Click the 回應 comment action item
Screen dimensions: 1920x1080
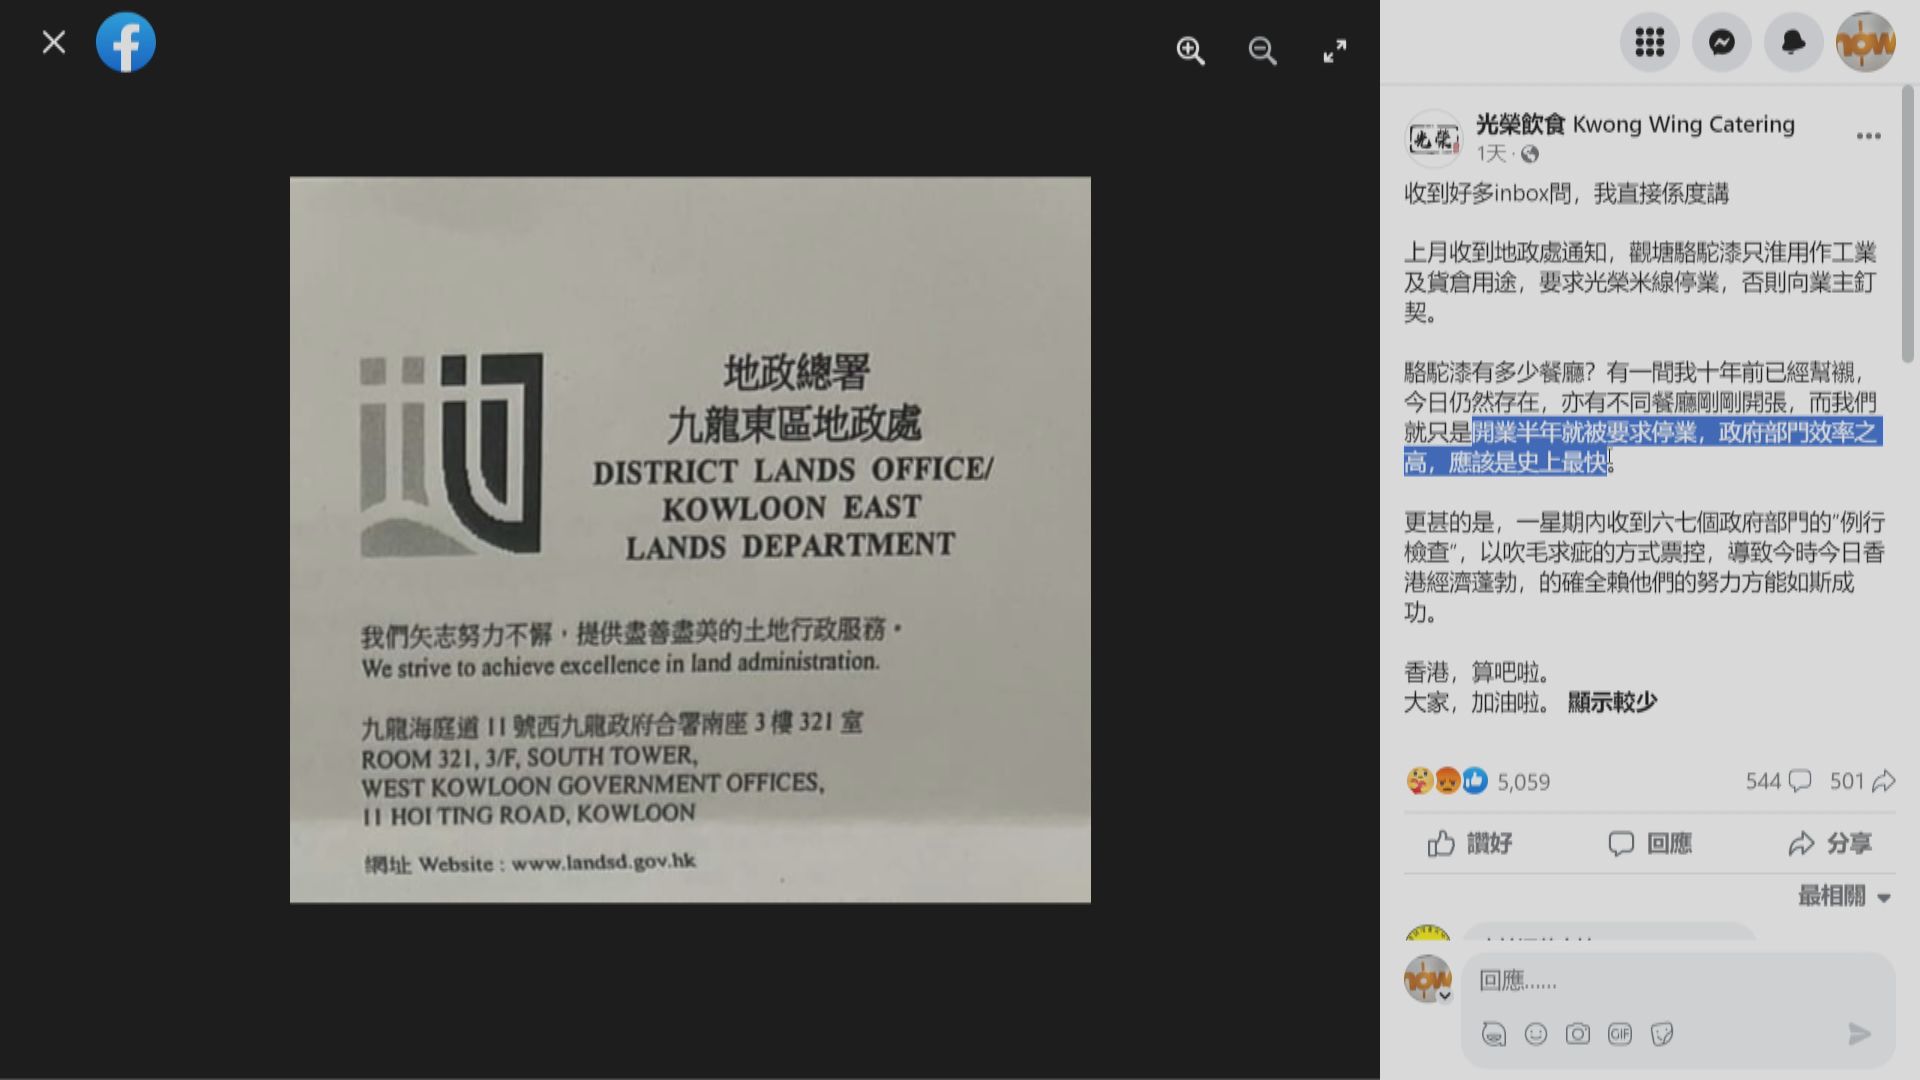[x=1652, y=843]
